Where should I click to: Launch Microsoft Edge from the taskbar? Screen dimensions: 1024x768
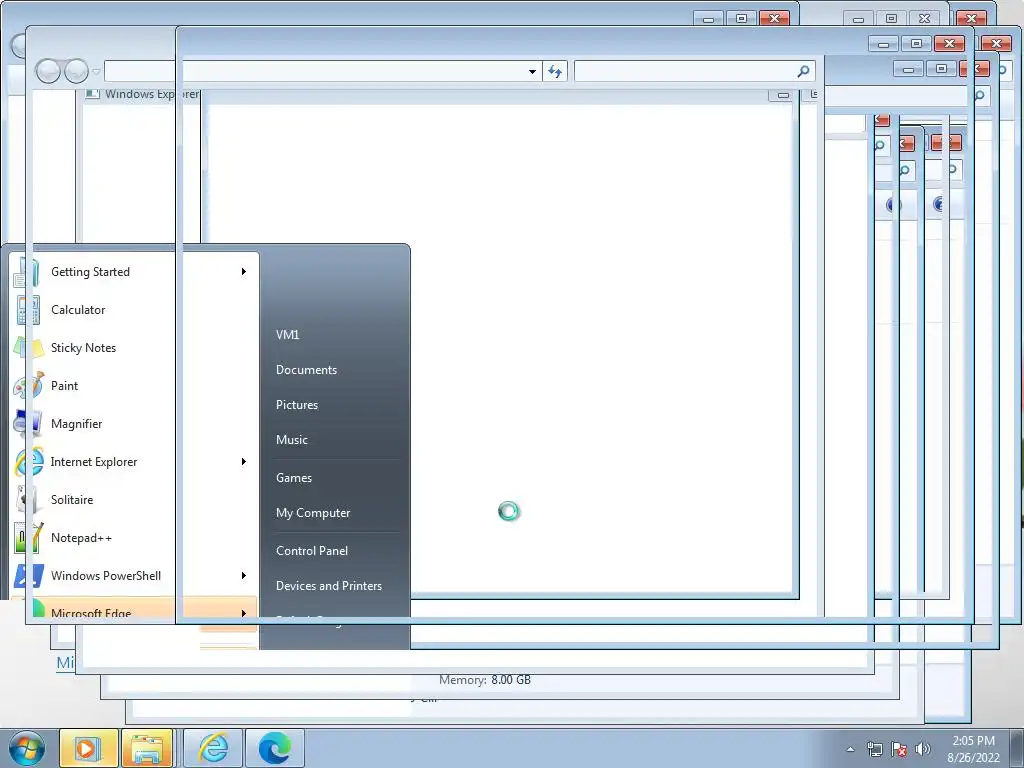tap(274, 748)
